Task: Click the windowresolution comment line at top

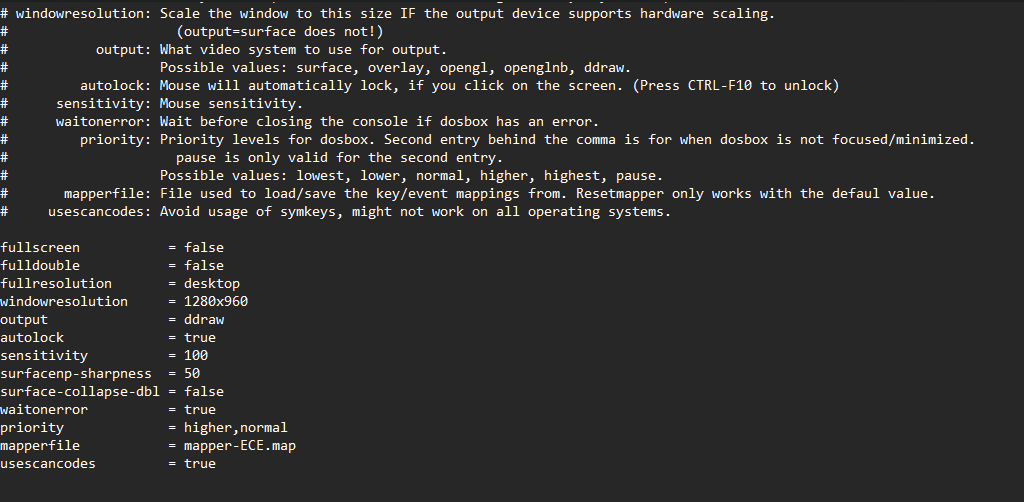Action: pyautogui.click(x=388, y=14)
